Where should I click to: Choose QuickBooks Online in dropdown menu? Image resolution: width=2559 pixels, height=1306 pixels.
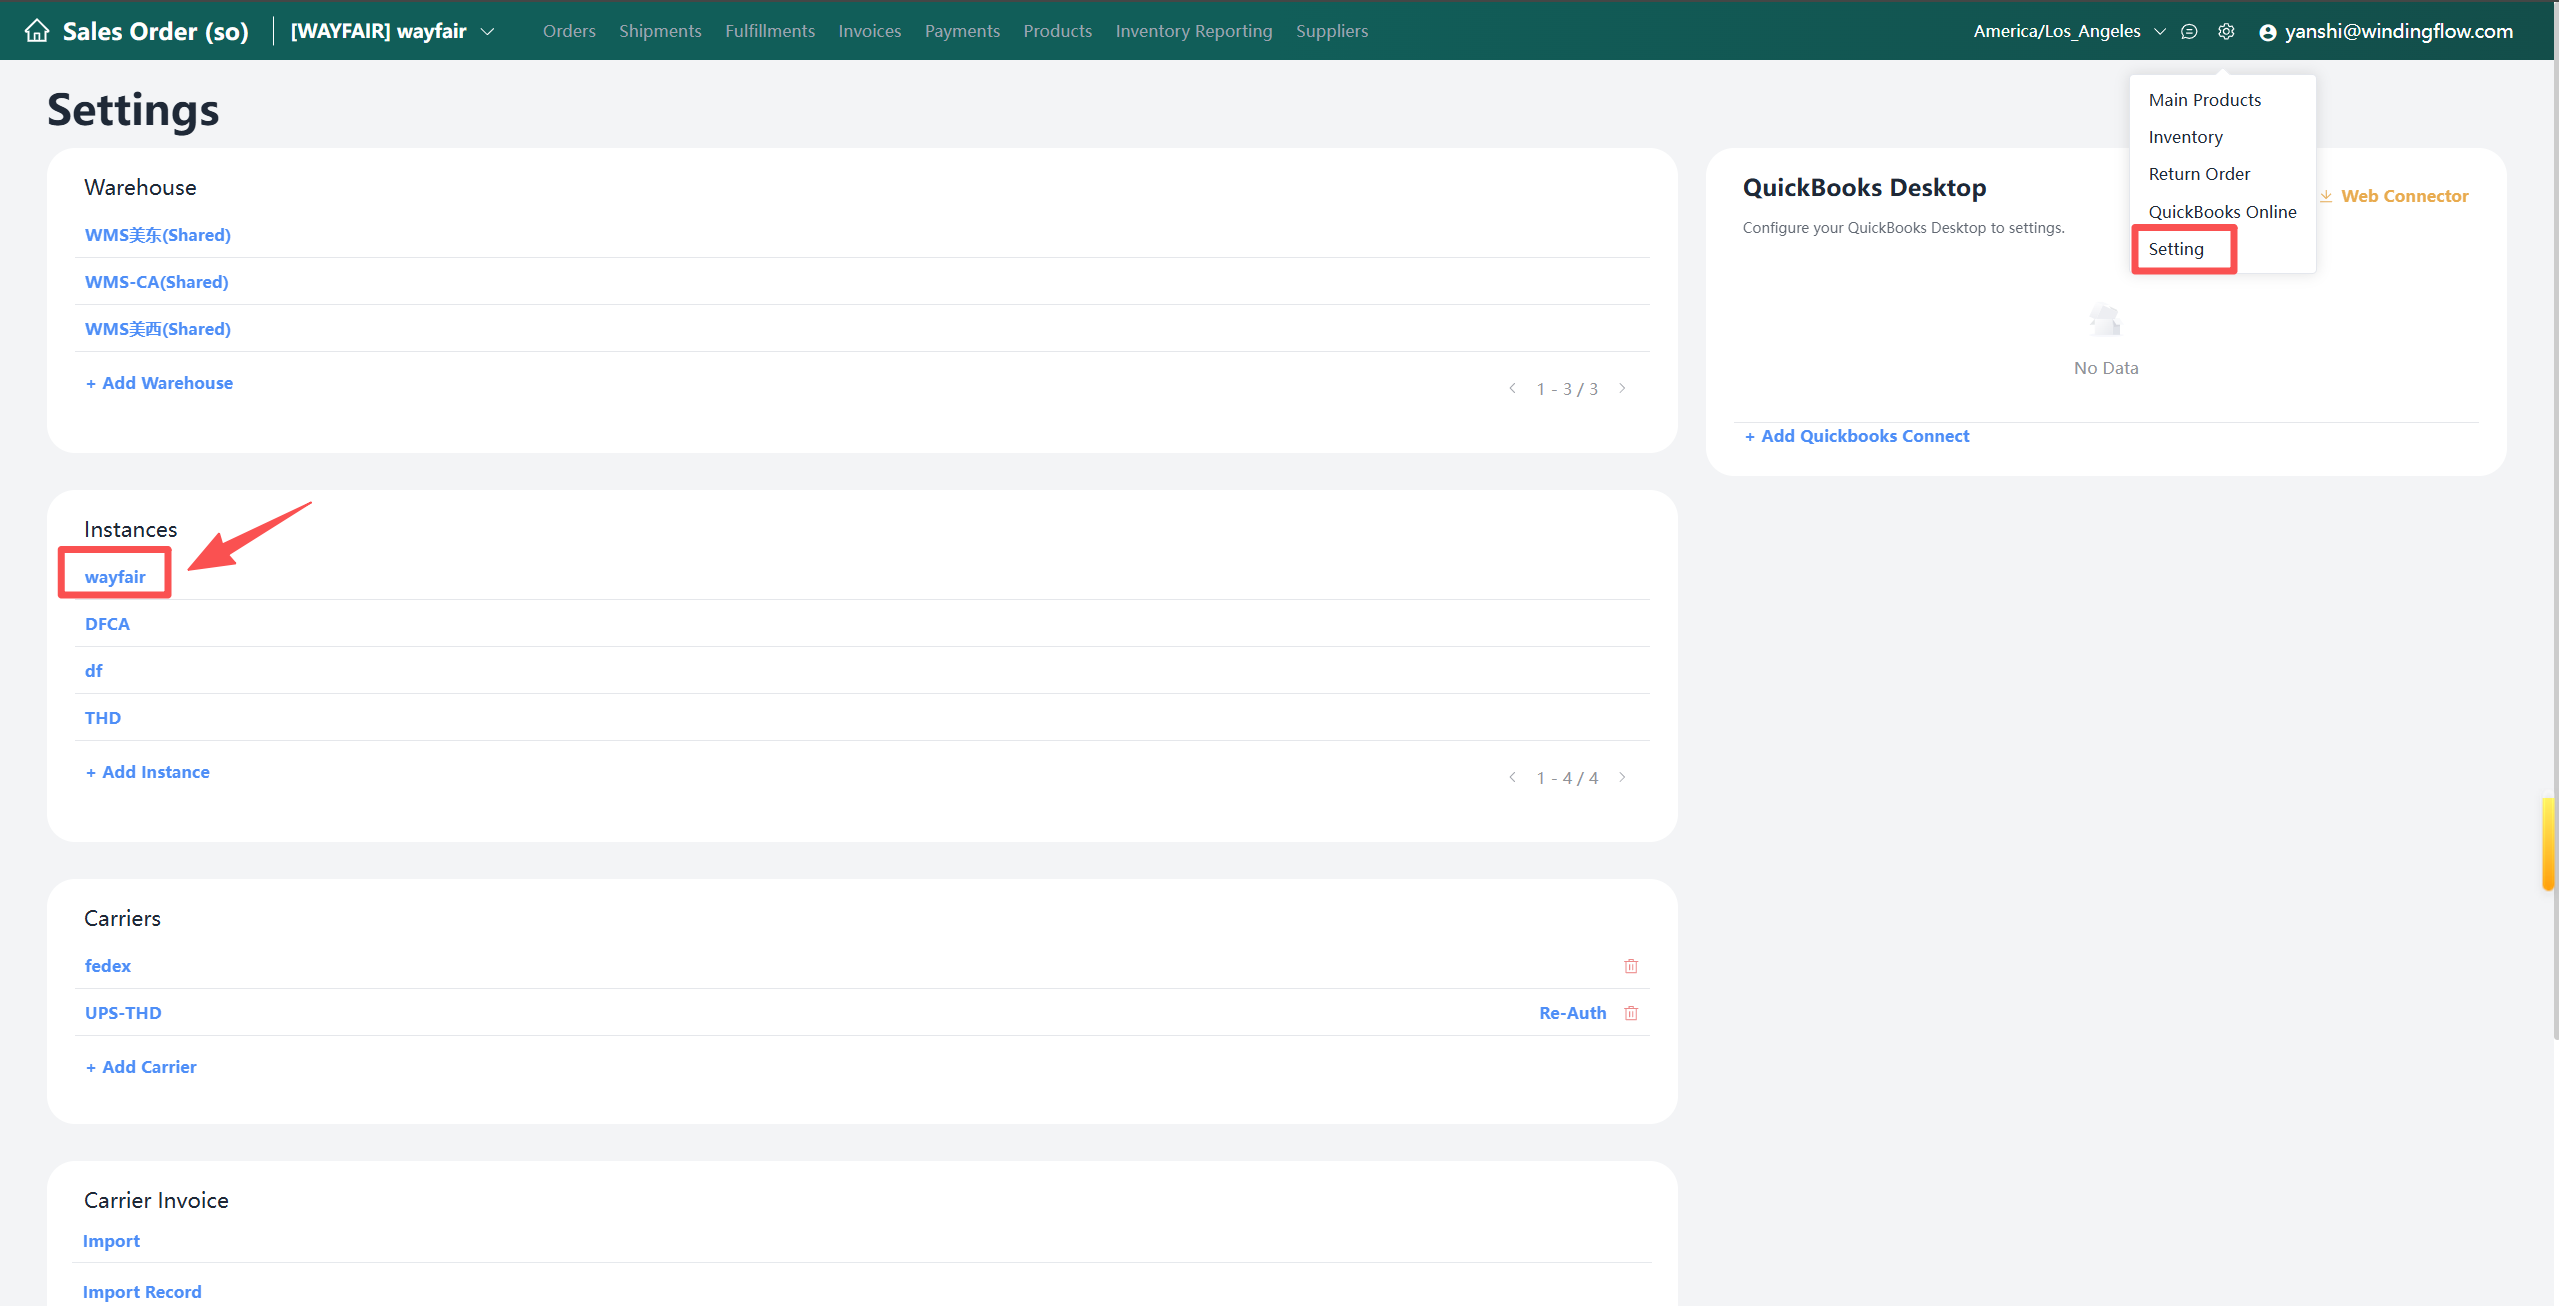tap(2222, 212)
